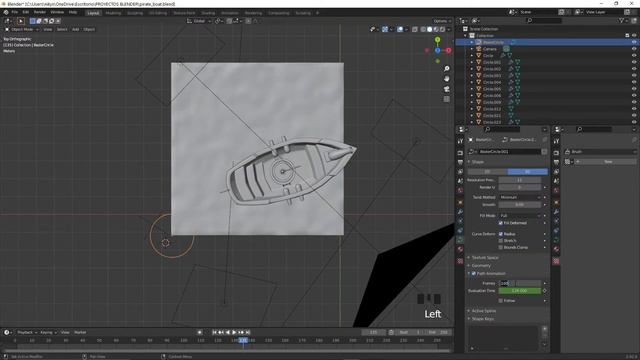This screenshot has height=360, width=640.
Task: Open the Edit menu
Action: pos(26,12)
